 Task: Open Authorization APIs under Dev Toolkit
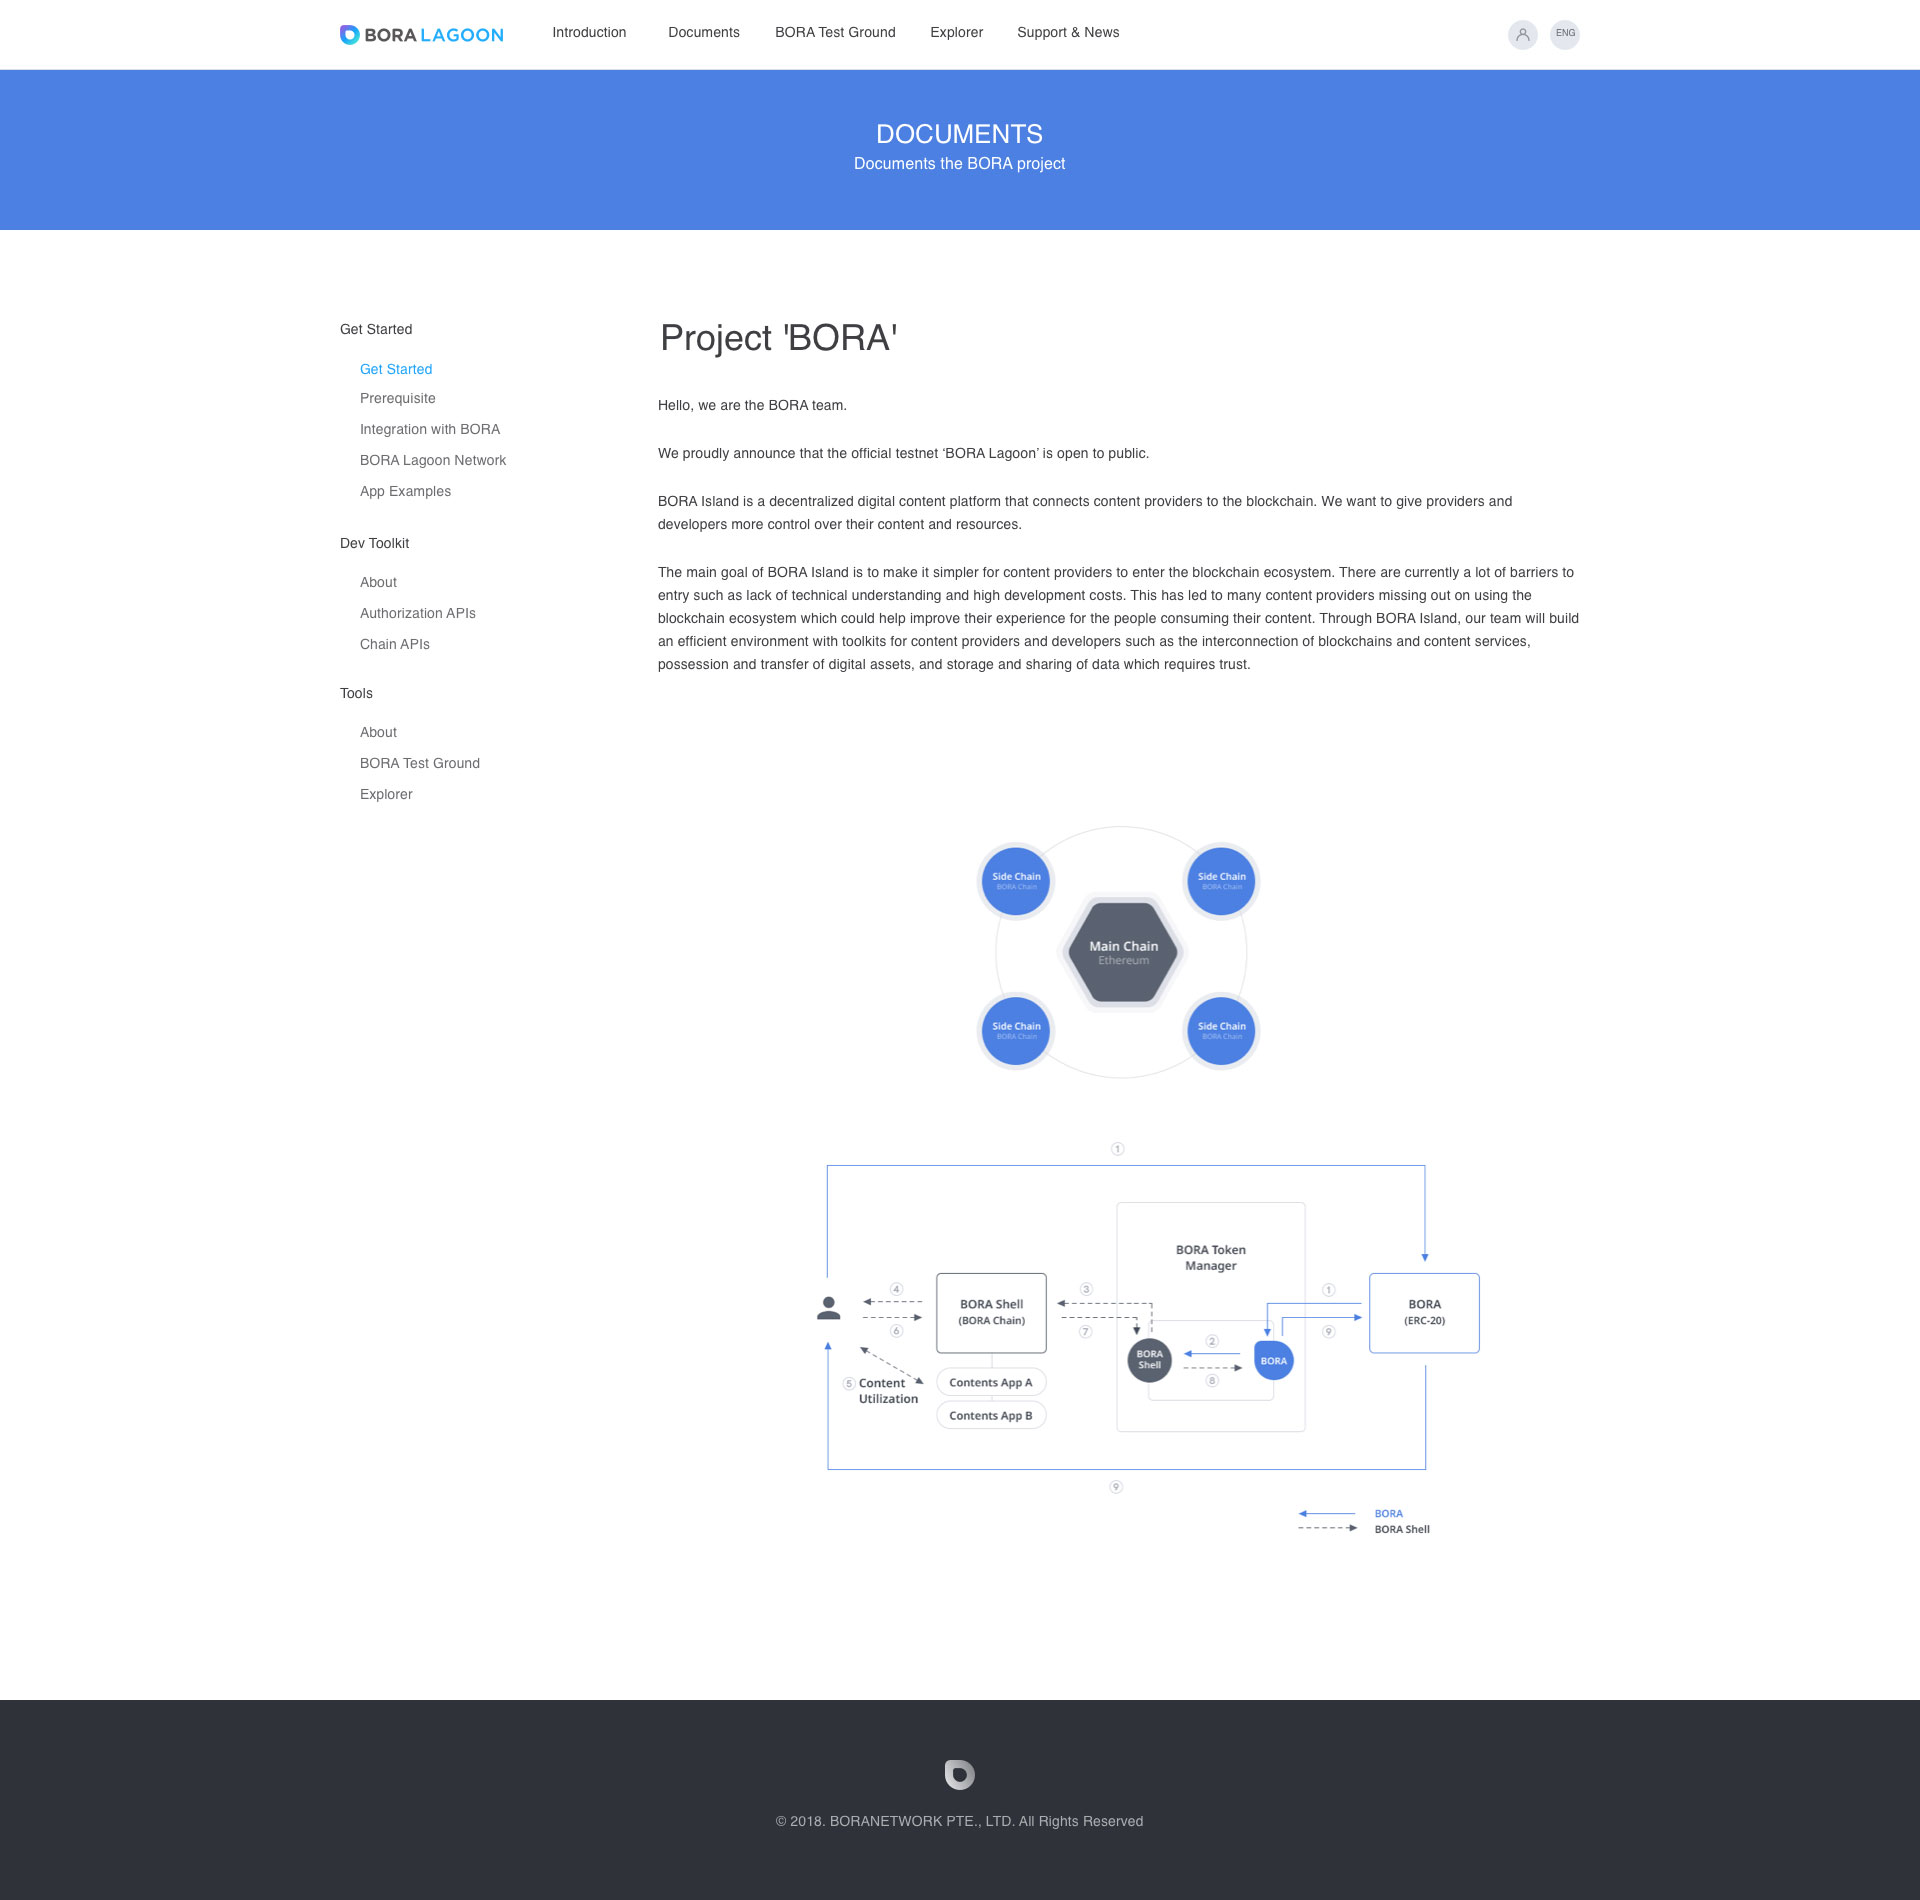(417, 613)
